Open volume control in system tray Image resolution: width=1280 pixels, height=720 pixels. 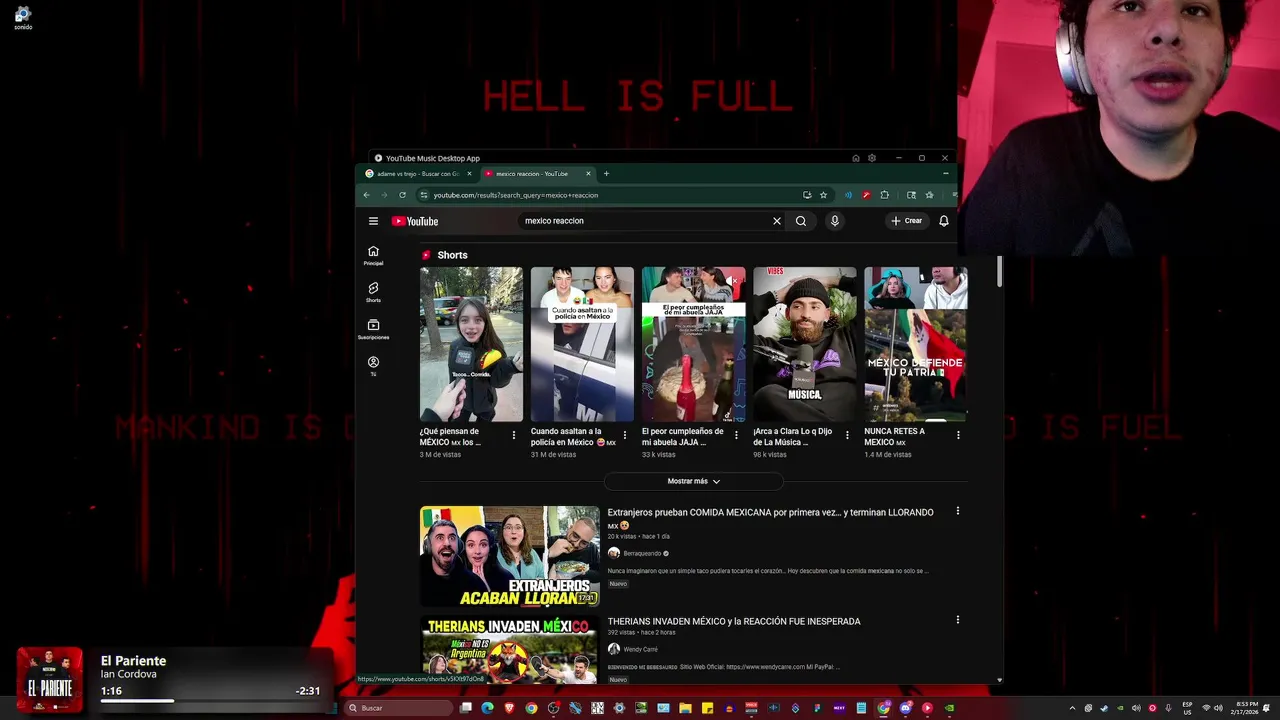(1217, 708)
